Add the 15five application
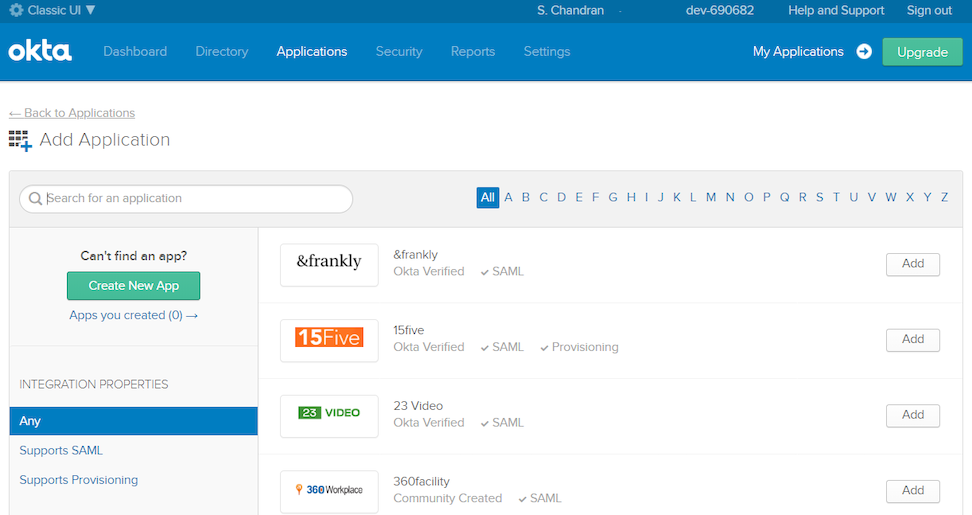Viewport: 972px width, 515px height. (912, 340)
